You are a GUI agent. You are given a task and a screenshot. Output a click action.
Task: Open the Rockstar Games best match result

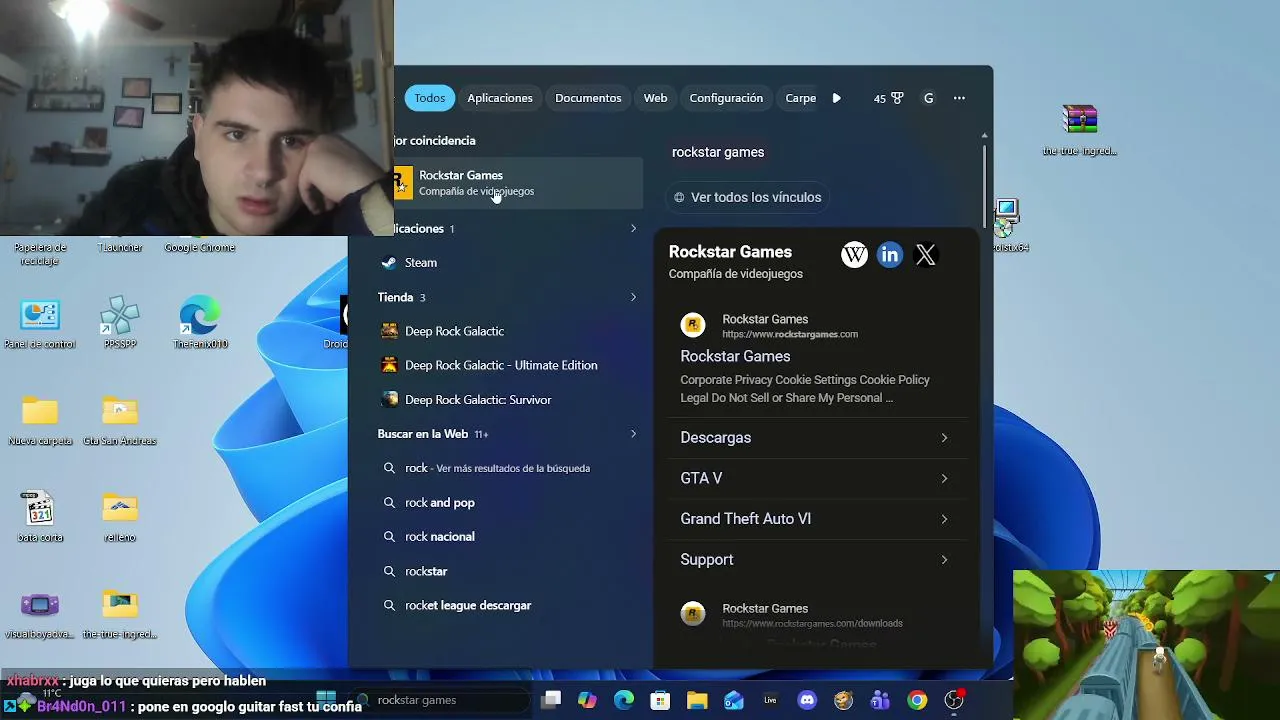click(518, 183)
